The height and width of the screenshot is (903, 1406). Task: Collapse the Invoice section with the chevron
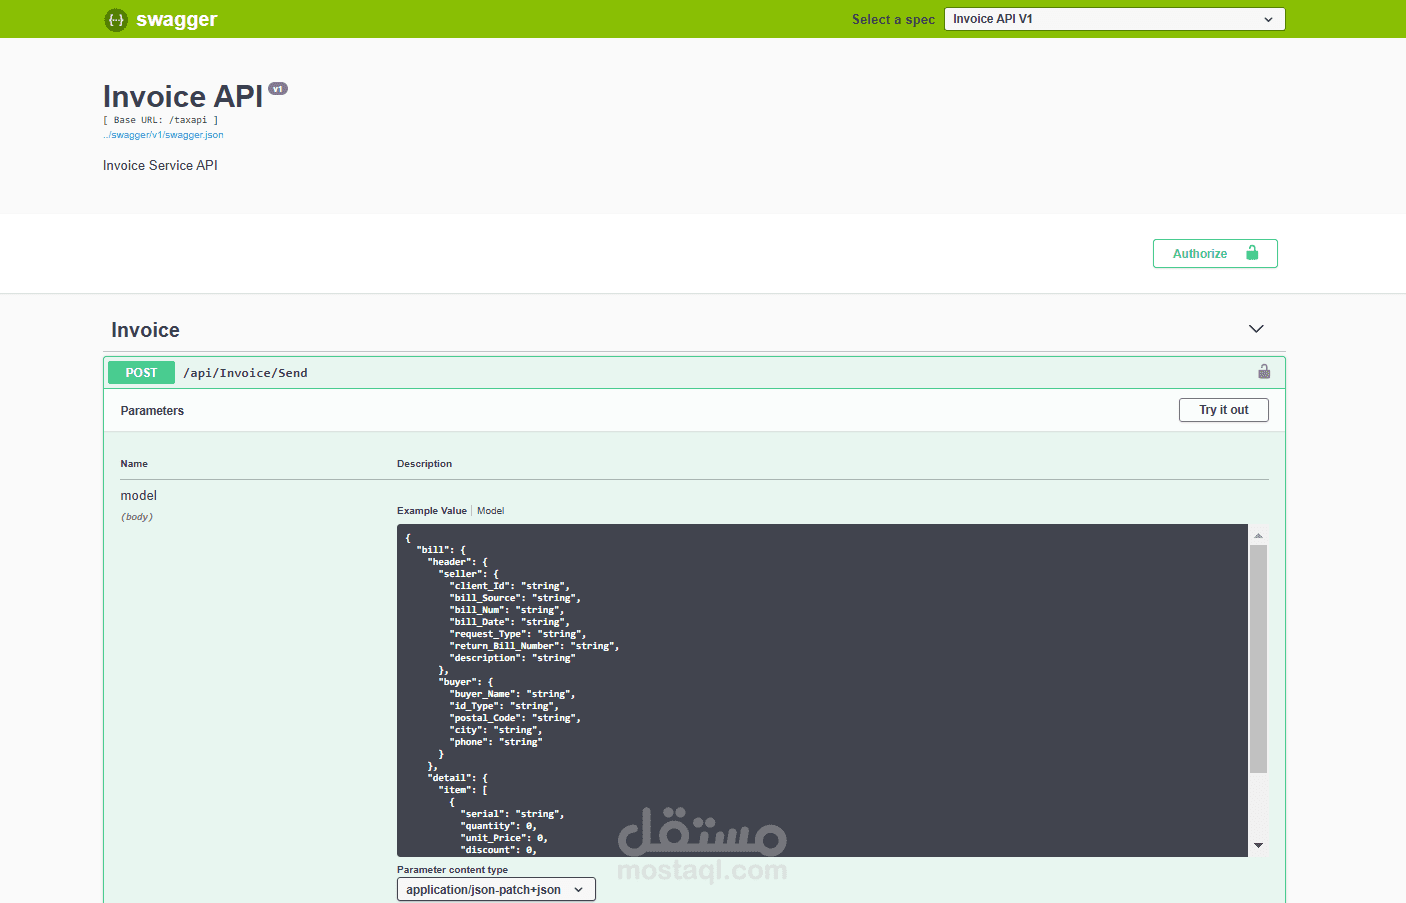[1256, 329]
